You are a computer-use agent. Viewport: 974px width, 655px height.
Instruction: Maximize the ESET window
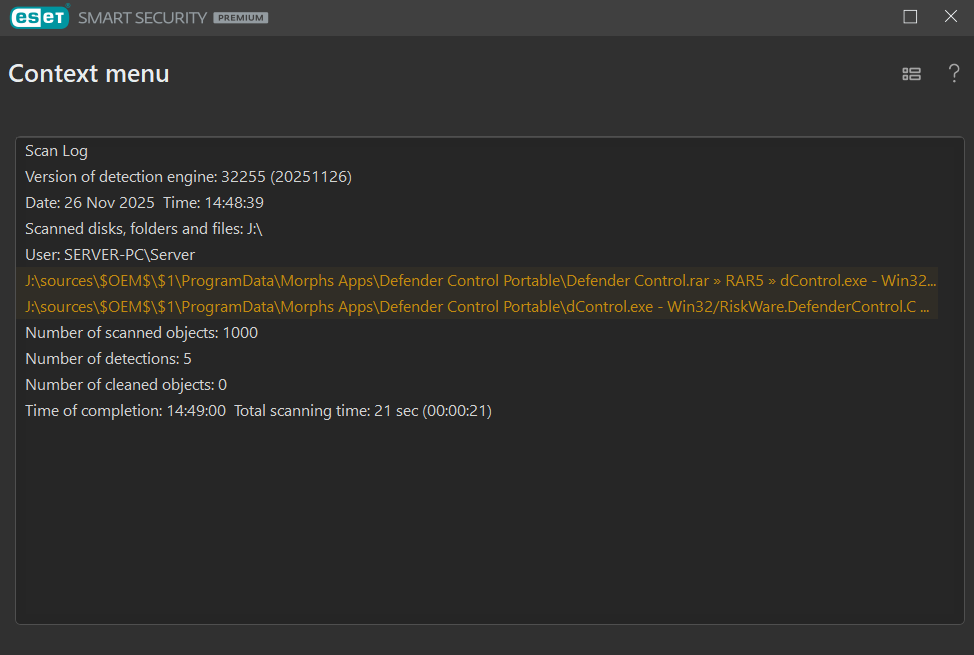pos(910,17)
